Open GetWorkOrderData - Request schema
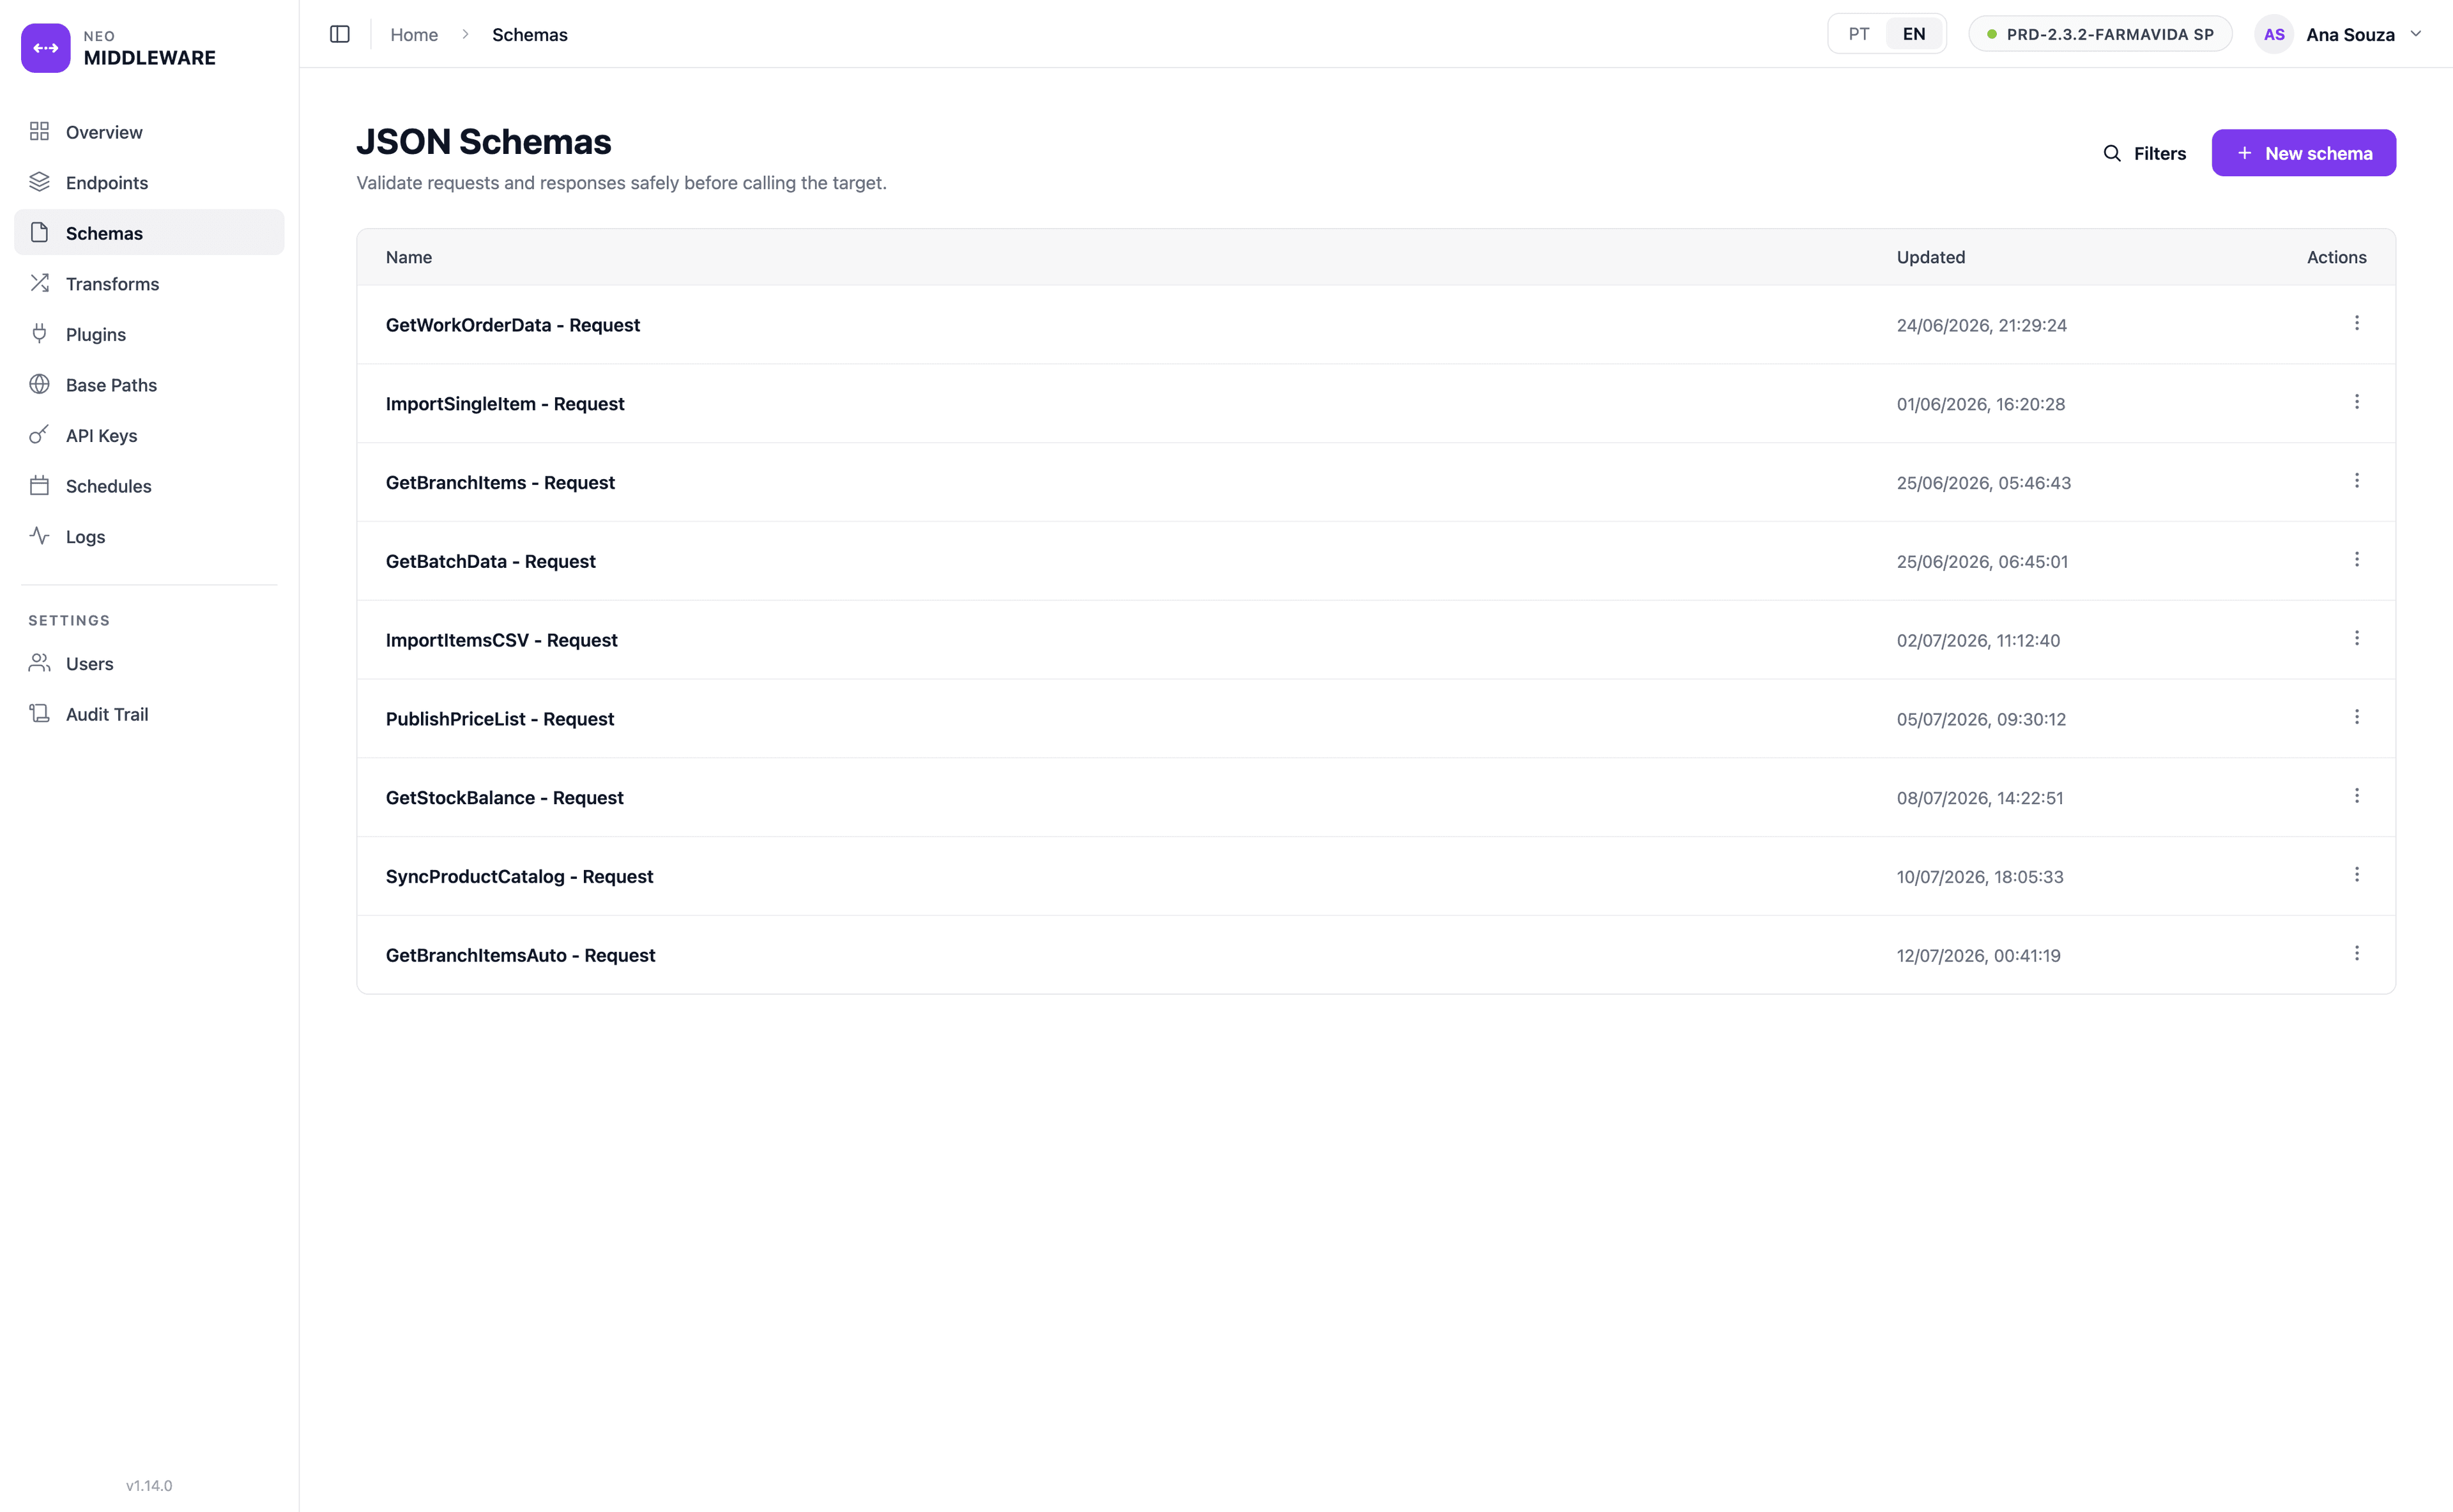Screen dimensions: 2453x1512 click(x=513, y=325)
